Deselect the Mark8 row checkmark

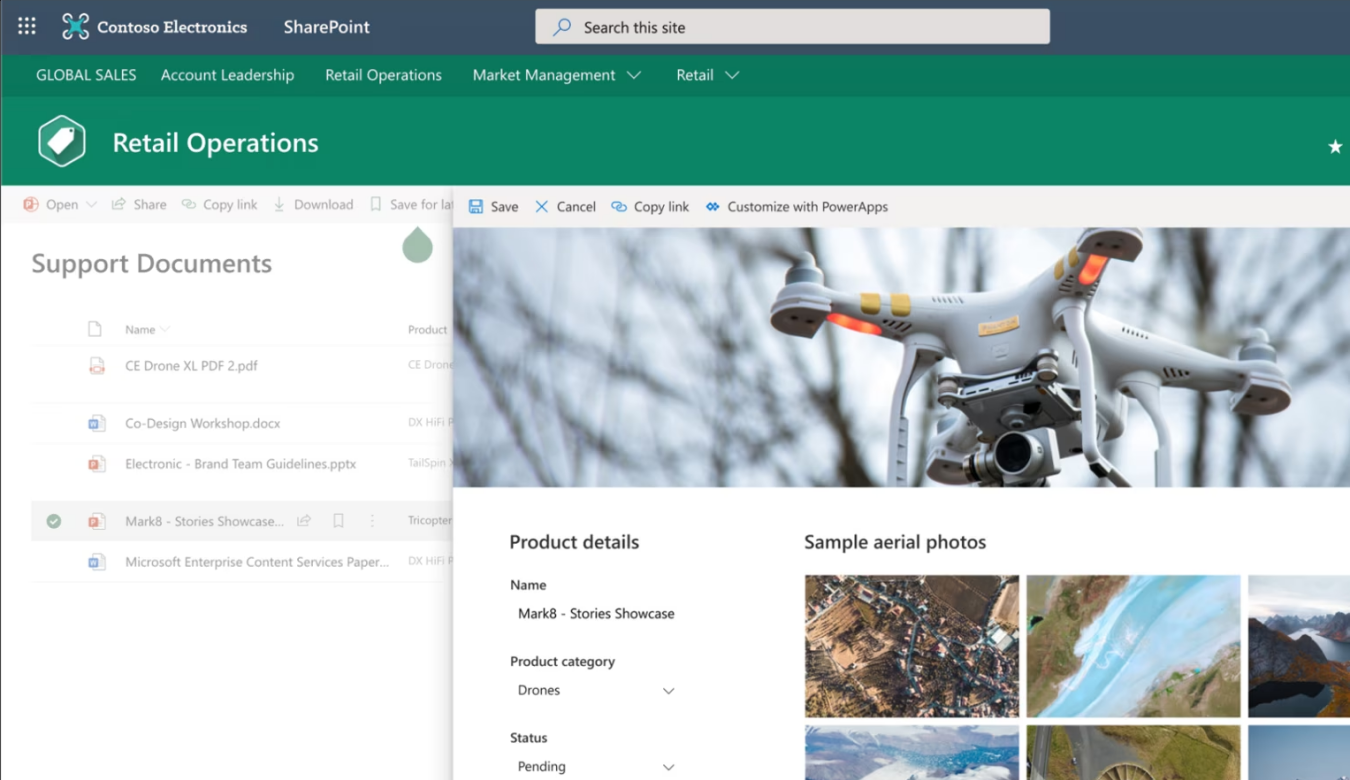click(54, 521)
